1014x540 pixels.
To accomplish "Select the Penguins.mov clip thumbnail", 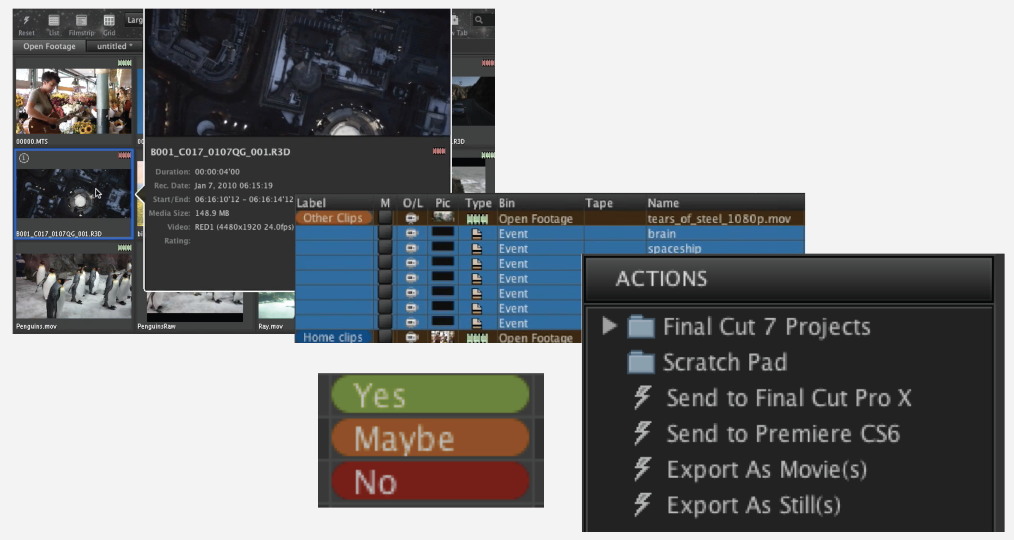I will [73, 286].
